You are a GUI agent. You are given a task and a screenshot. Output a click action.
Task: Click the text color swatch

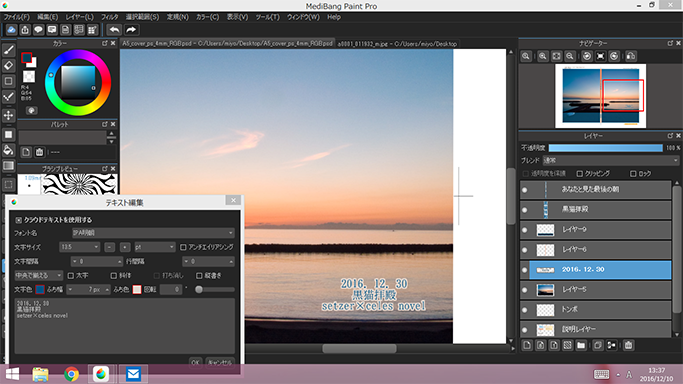click(40, 290)
